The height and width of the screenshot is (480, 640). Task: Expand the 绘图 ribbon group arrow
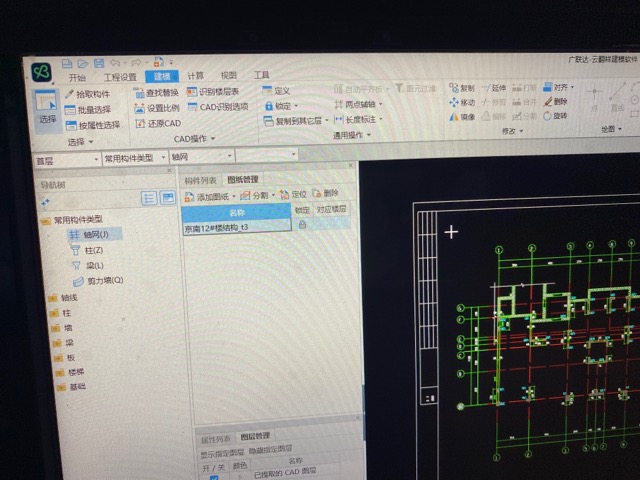click(620, 129)
